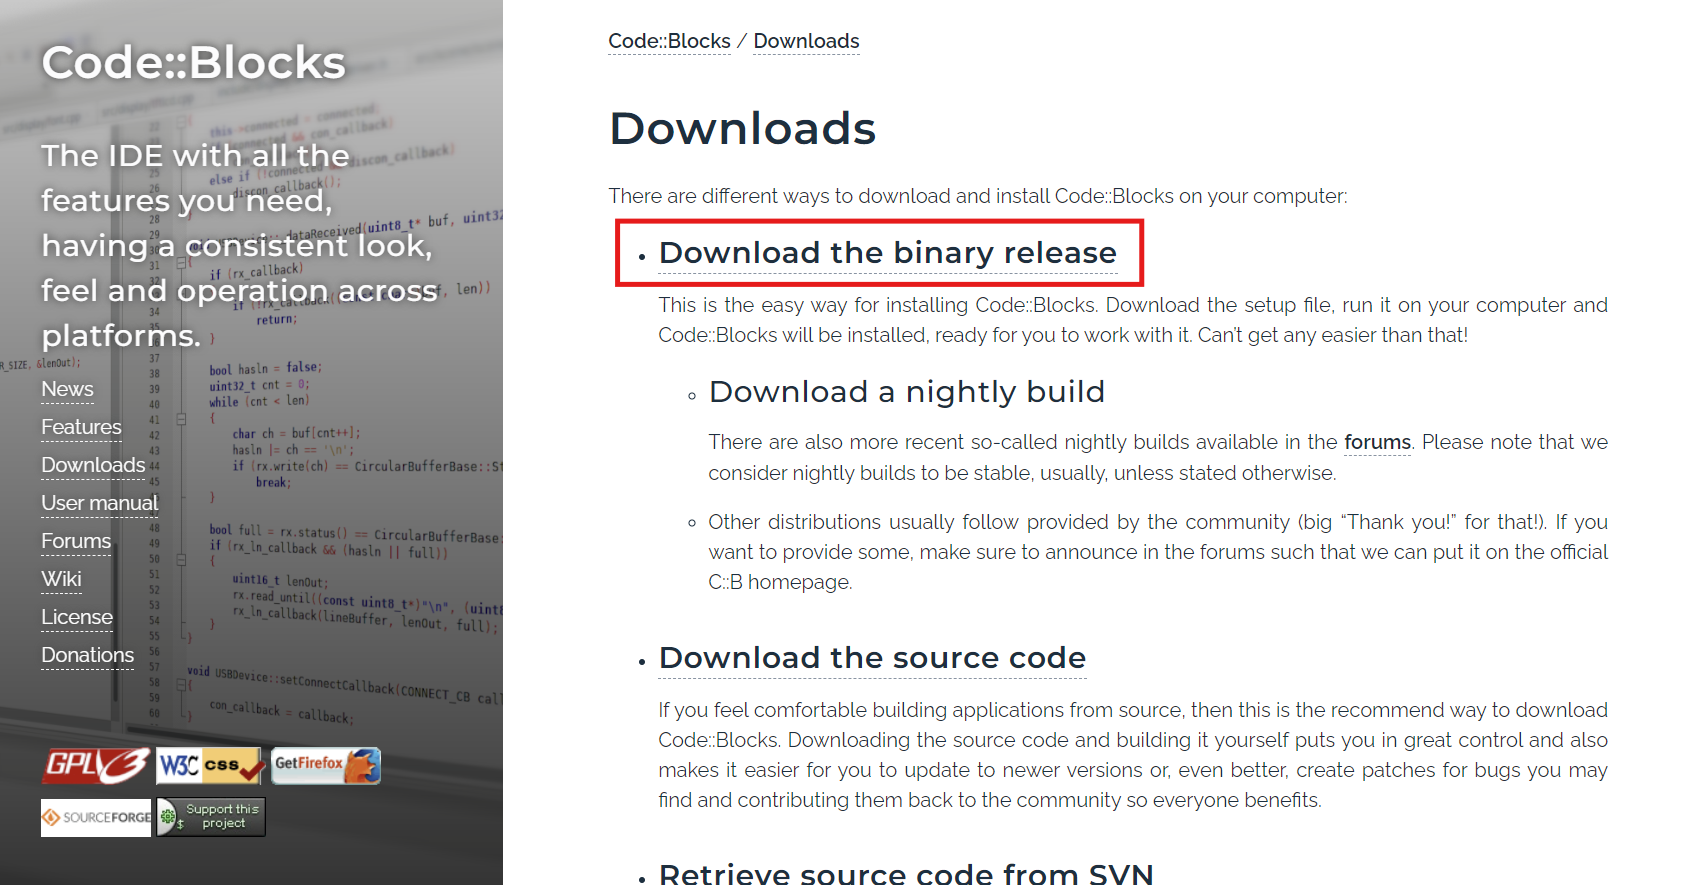Image resolution: width=1690 pixels, height=885 pixels.
Task: Click the Support this project badge
Action: pyautogui.click(x=211, y=817)
